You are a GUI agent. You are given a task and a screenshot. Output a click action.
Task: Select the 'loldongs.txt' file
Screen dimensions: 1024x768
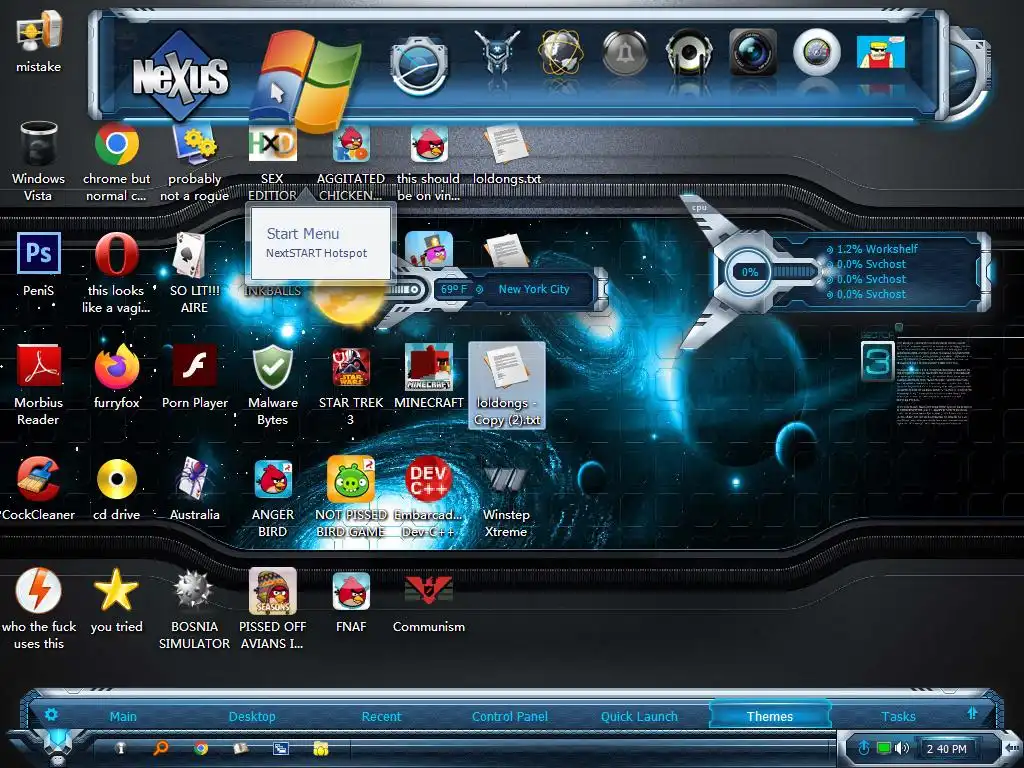pyautogui.click(x=507, y=154)
